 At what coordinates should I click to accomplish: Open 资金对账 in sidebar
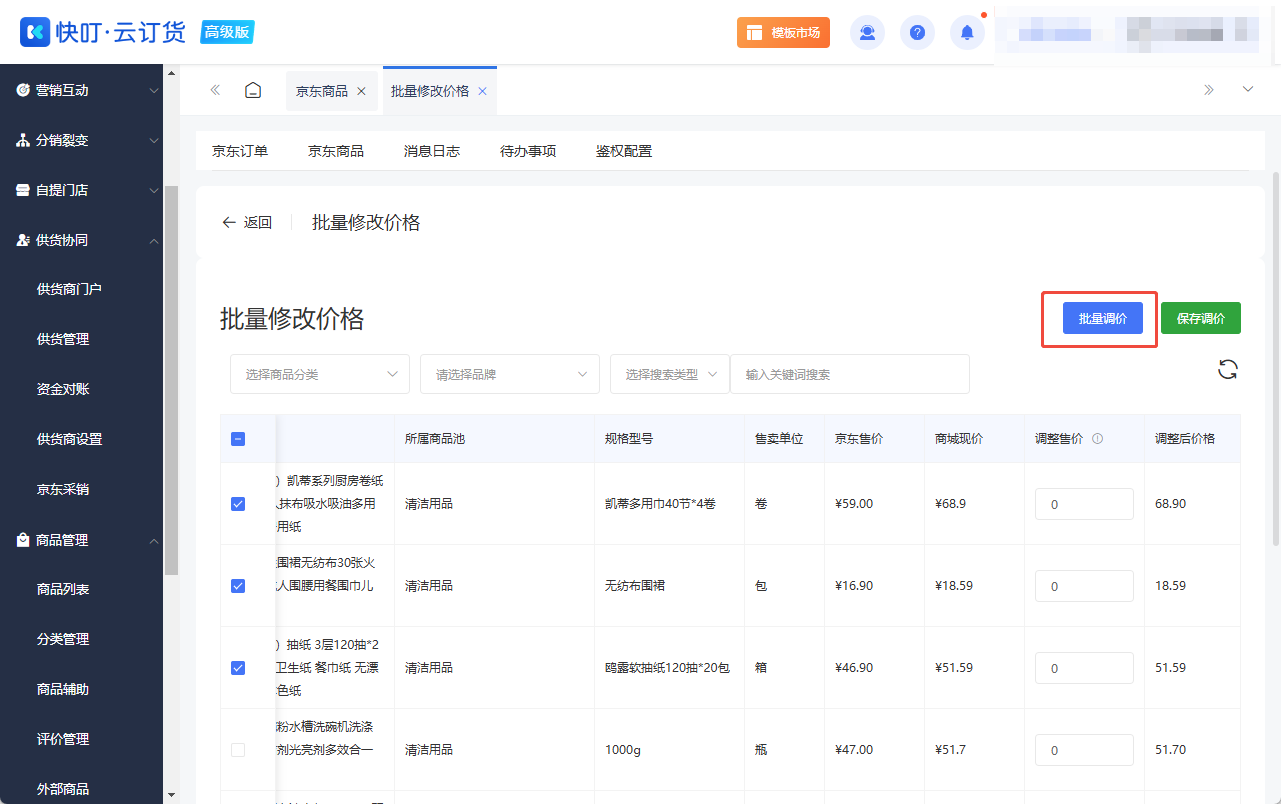[x=63, y=389]
